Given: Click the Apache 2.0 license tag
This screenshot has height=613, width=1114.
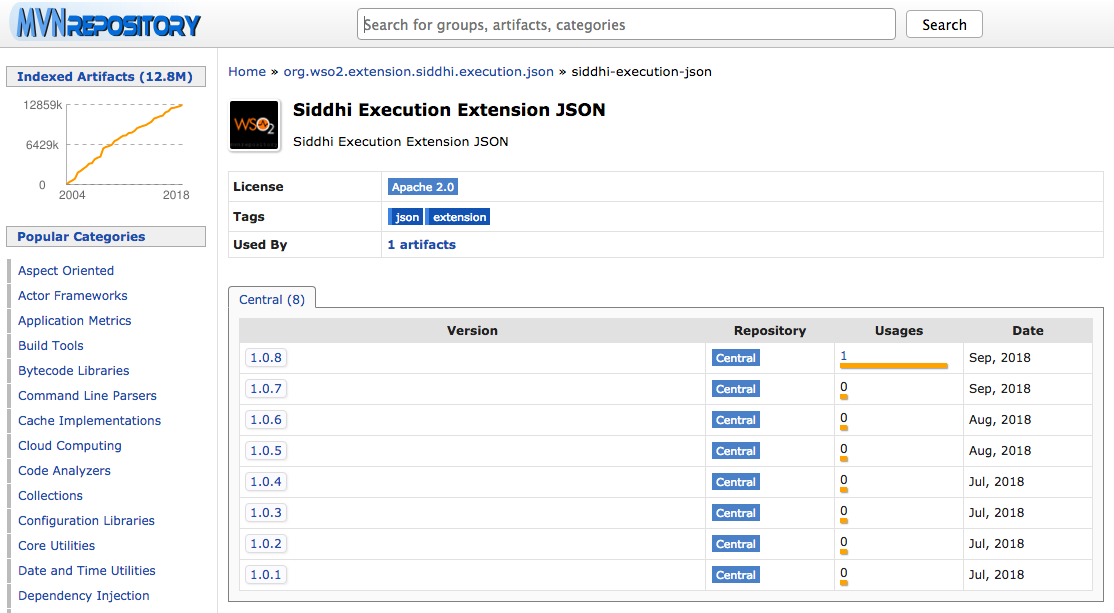Looking at the screenshot, I should click(x=423, y=187).
